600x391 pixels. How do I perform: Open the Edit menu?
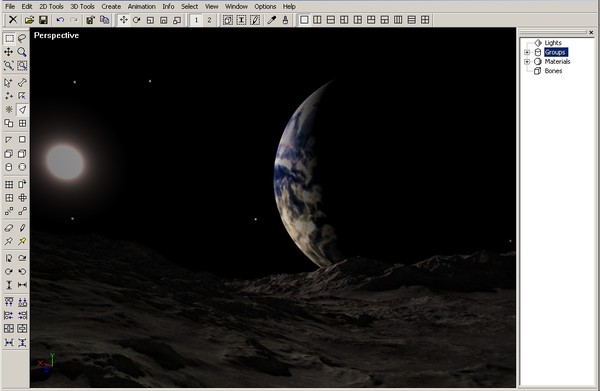pyautogui.click(x=27, y=7)
